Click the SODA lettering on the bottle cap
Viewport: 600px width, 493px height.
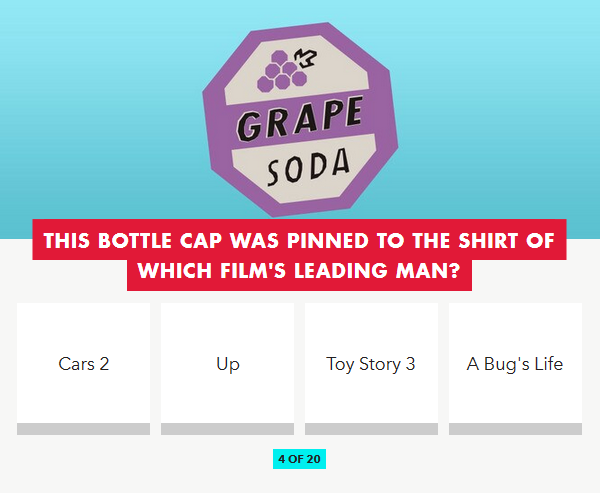tap(308, 167)
